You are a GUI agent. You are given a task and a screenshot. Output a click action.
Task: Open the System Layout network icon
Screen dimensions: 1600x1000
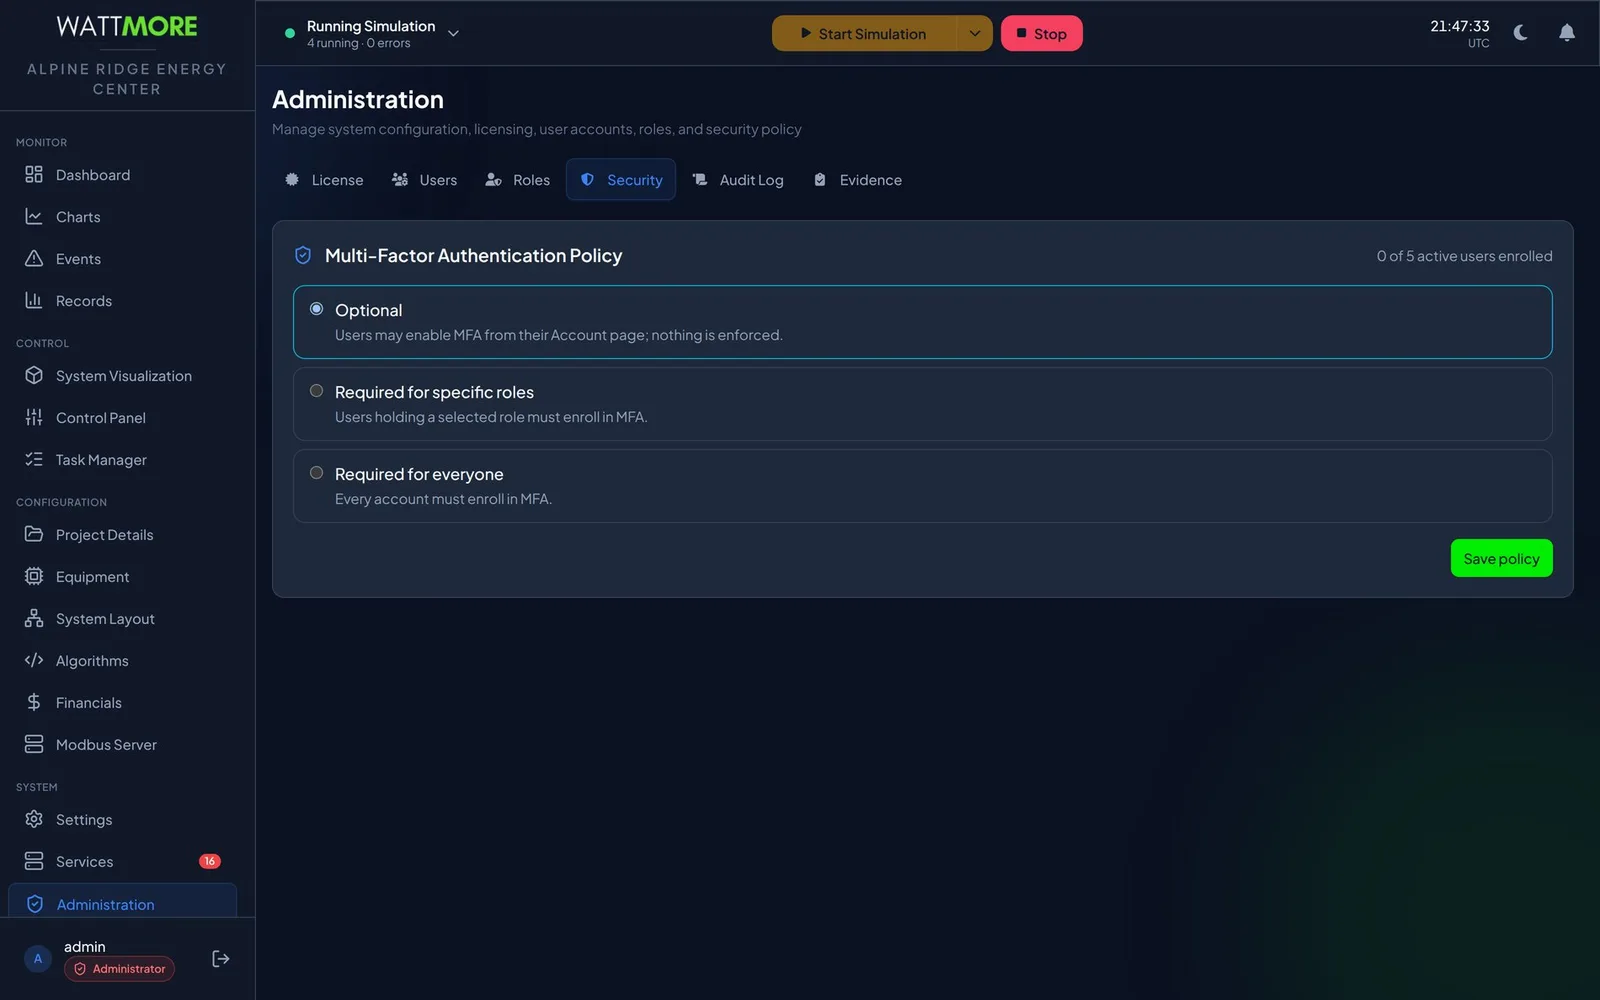point(34,619)
